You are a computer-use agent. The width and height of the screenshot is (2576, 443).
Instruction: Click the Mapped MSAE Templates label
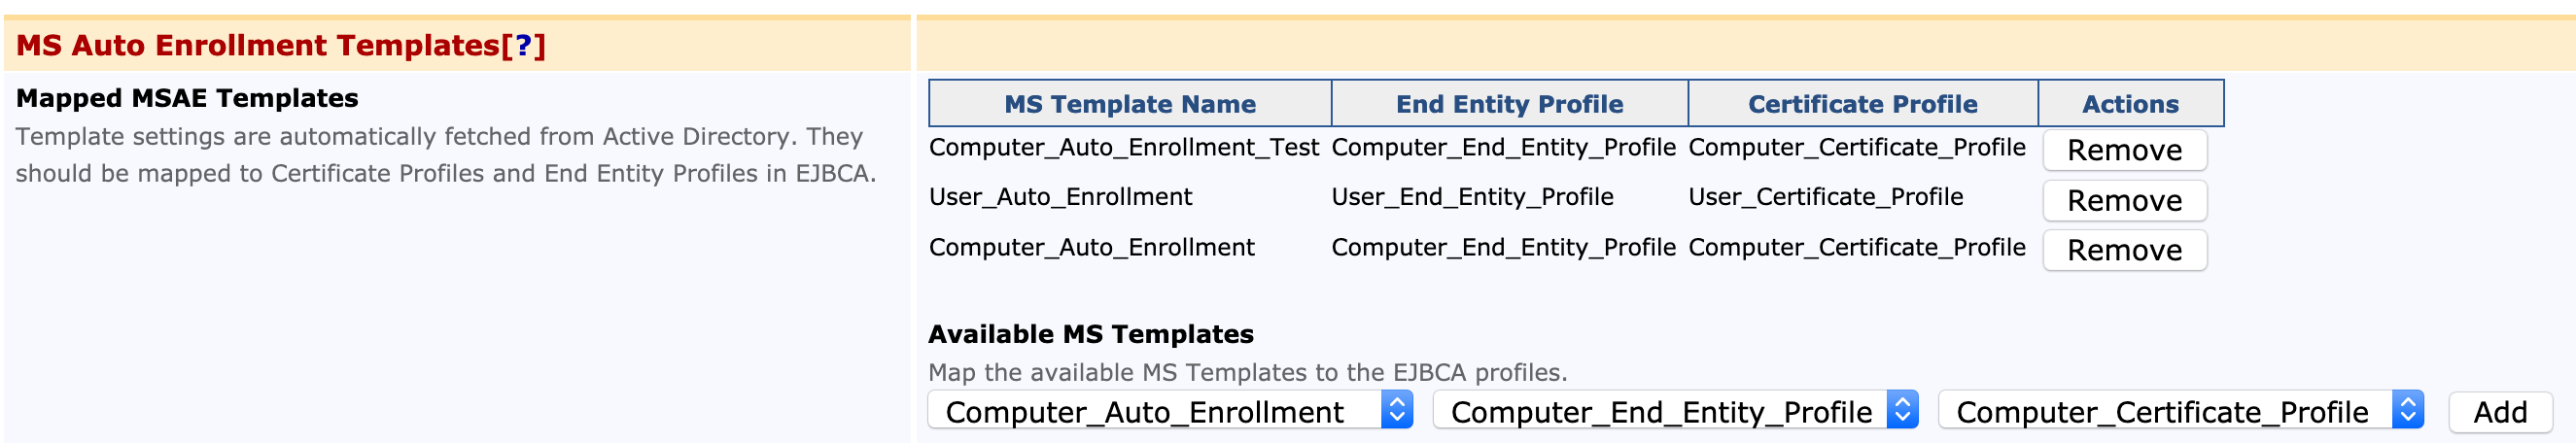coord(187,98)
